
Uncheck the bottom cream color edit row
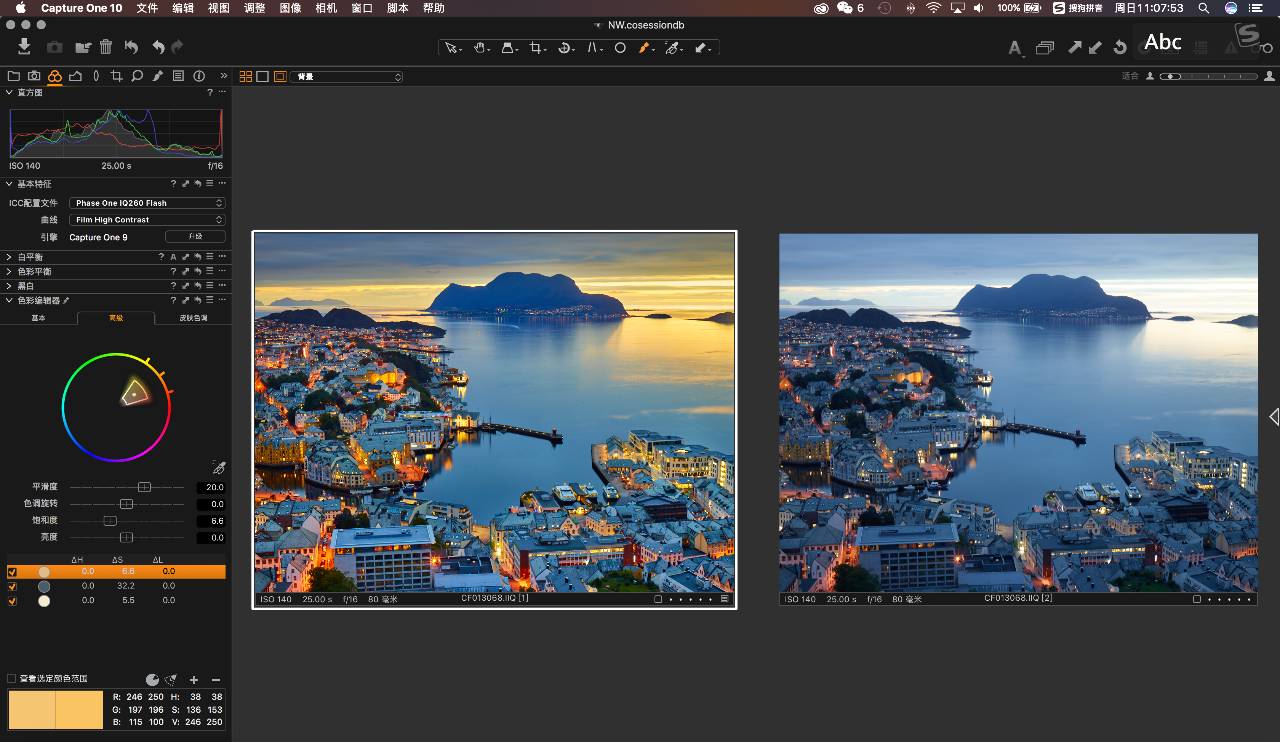coord(13,601)
